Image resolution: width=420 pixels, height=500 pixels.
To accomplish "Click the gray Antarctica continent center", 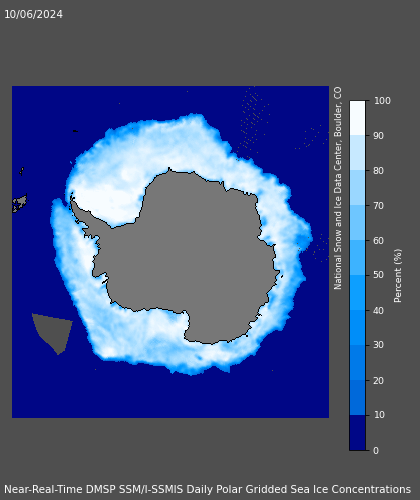I will [x=197, y=253].
